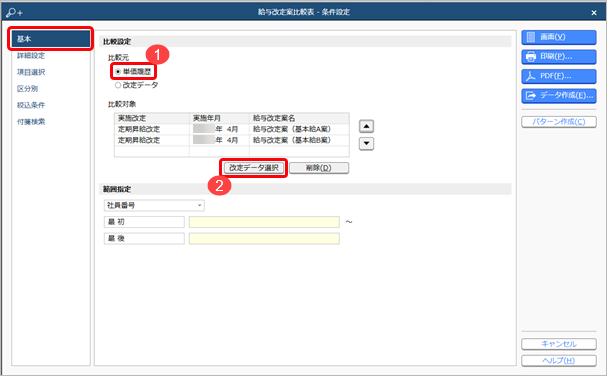Select row 給与改定案（基本給B案）
Image resolution: width=607 pixels, height=376 pixels.
(x=231, y=140)
